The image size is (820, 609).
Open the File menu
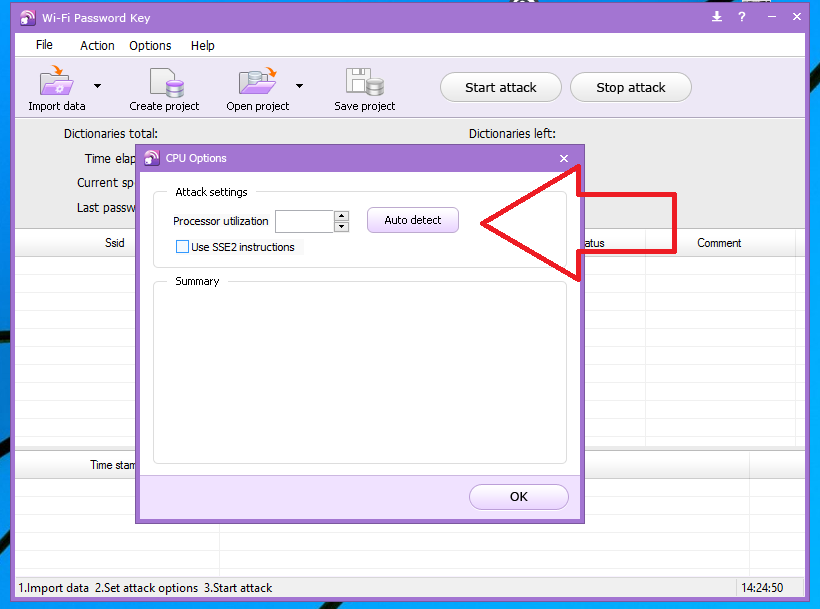(x=44, y=45)
